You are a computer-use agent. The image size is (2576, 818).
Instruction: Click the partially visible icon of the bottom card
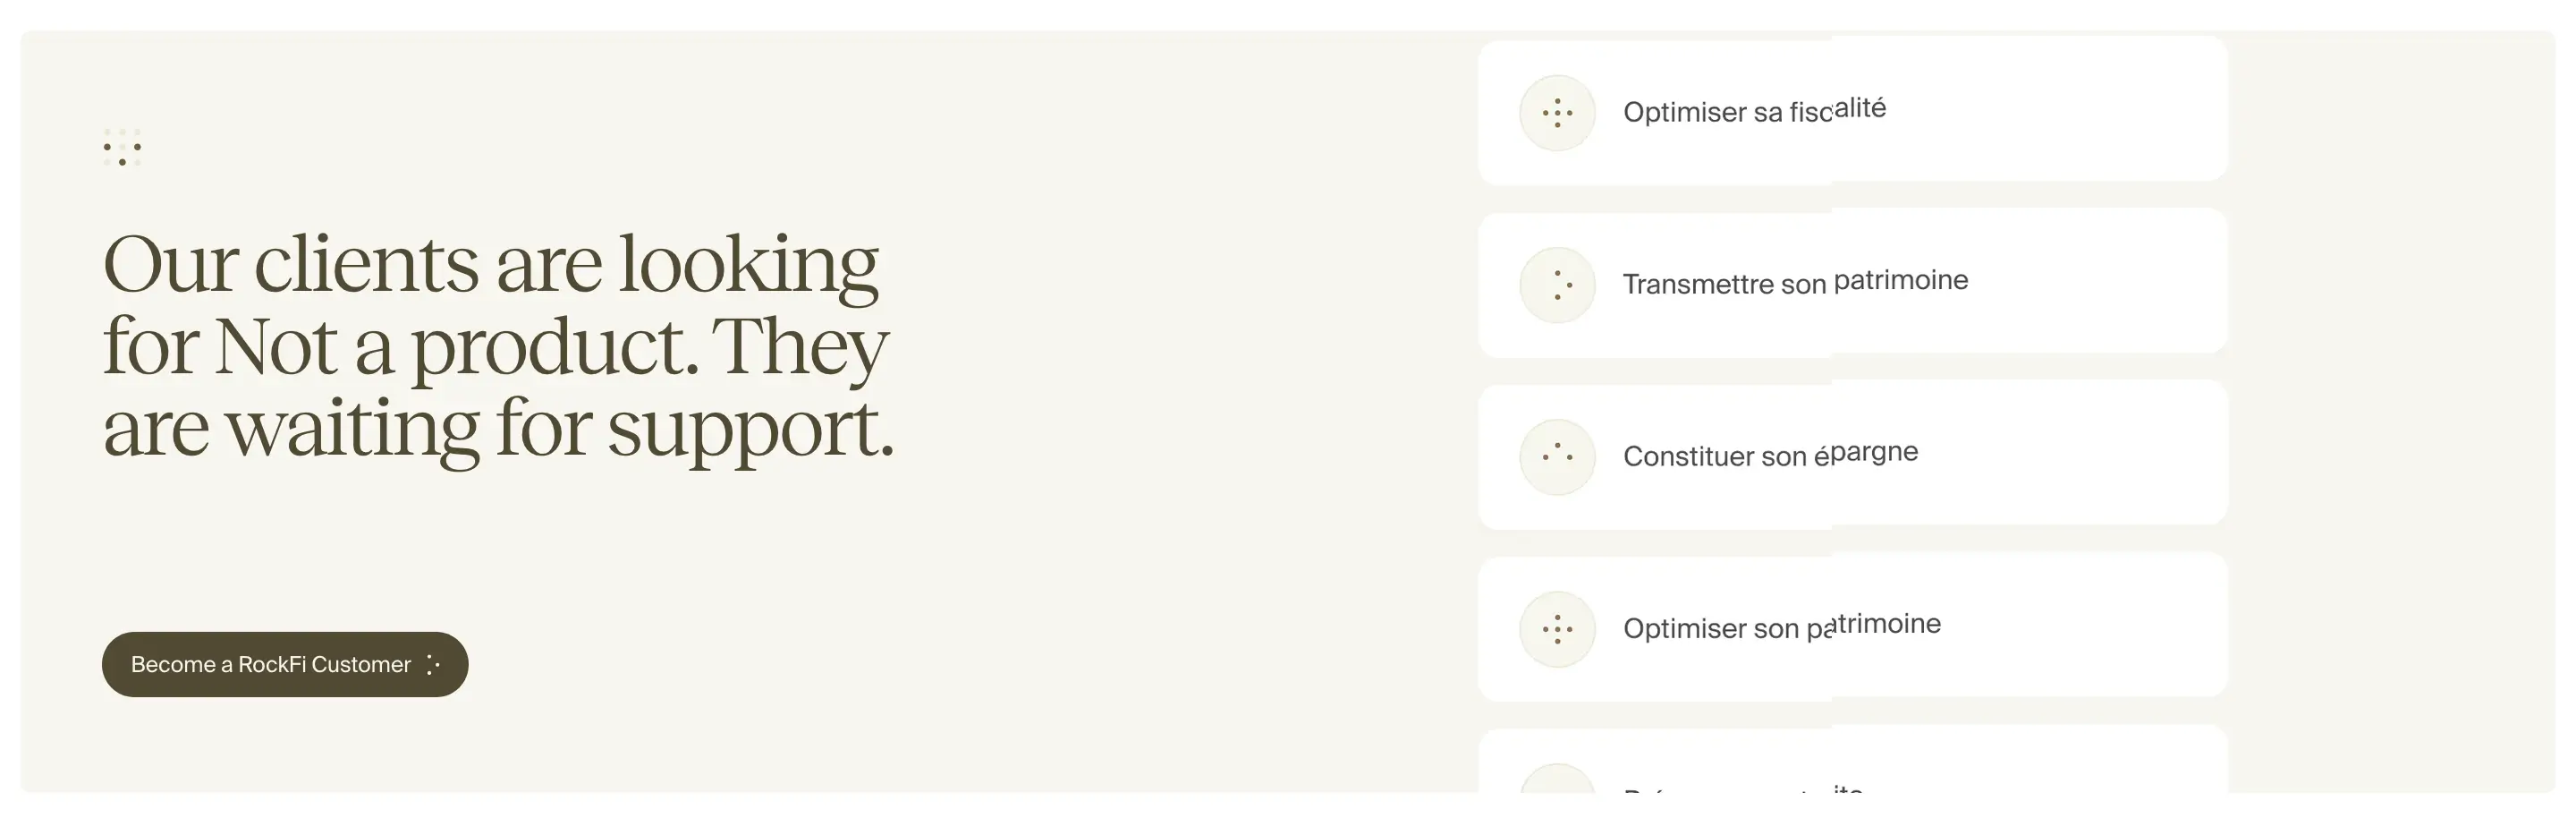(1557, 779)
